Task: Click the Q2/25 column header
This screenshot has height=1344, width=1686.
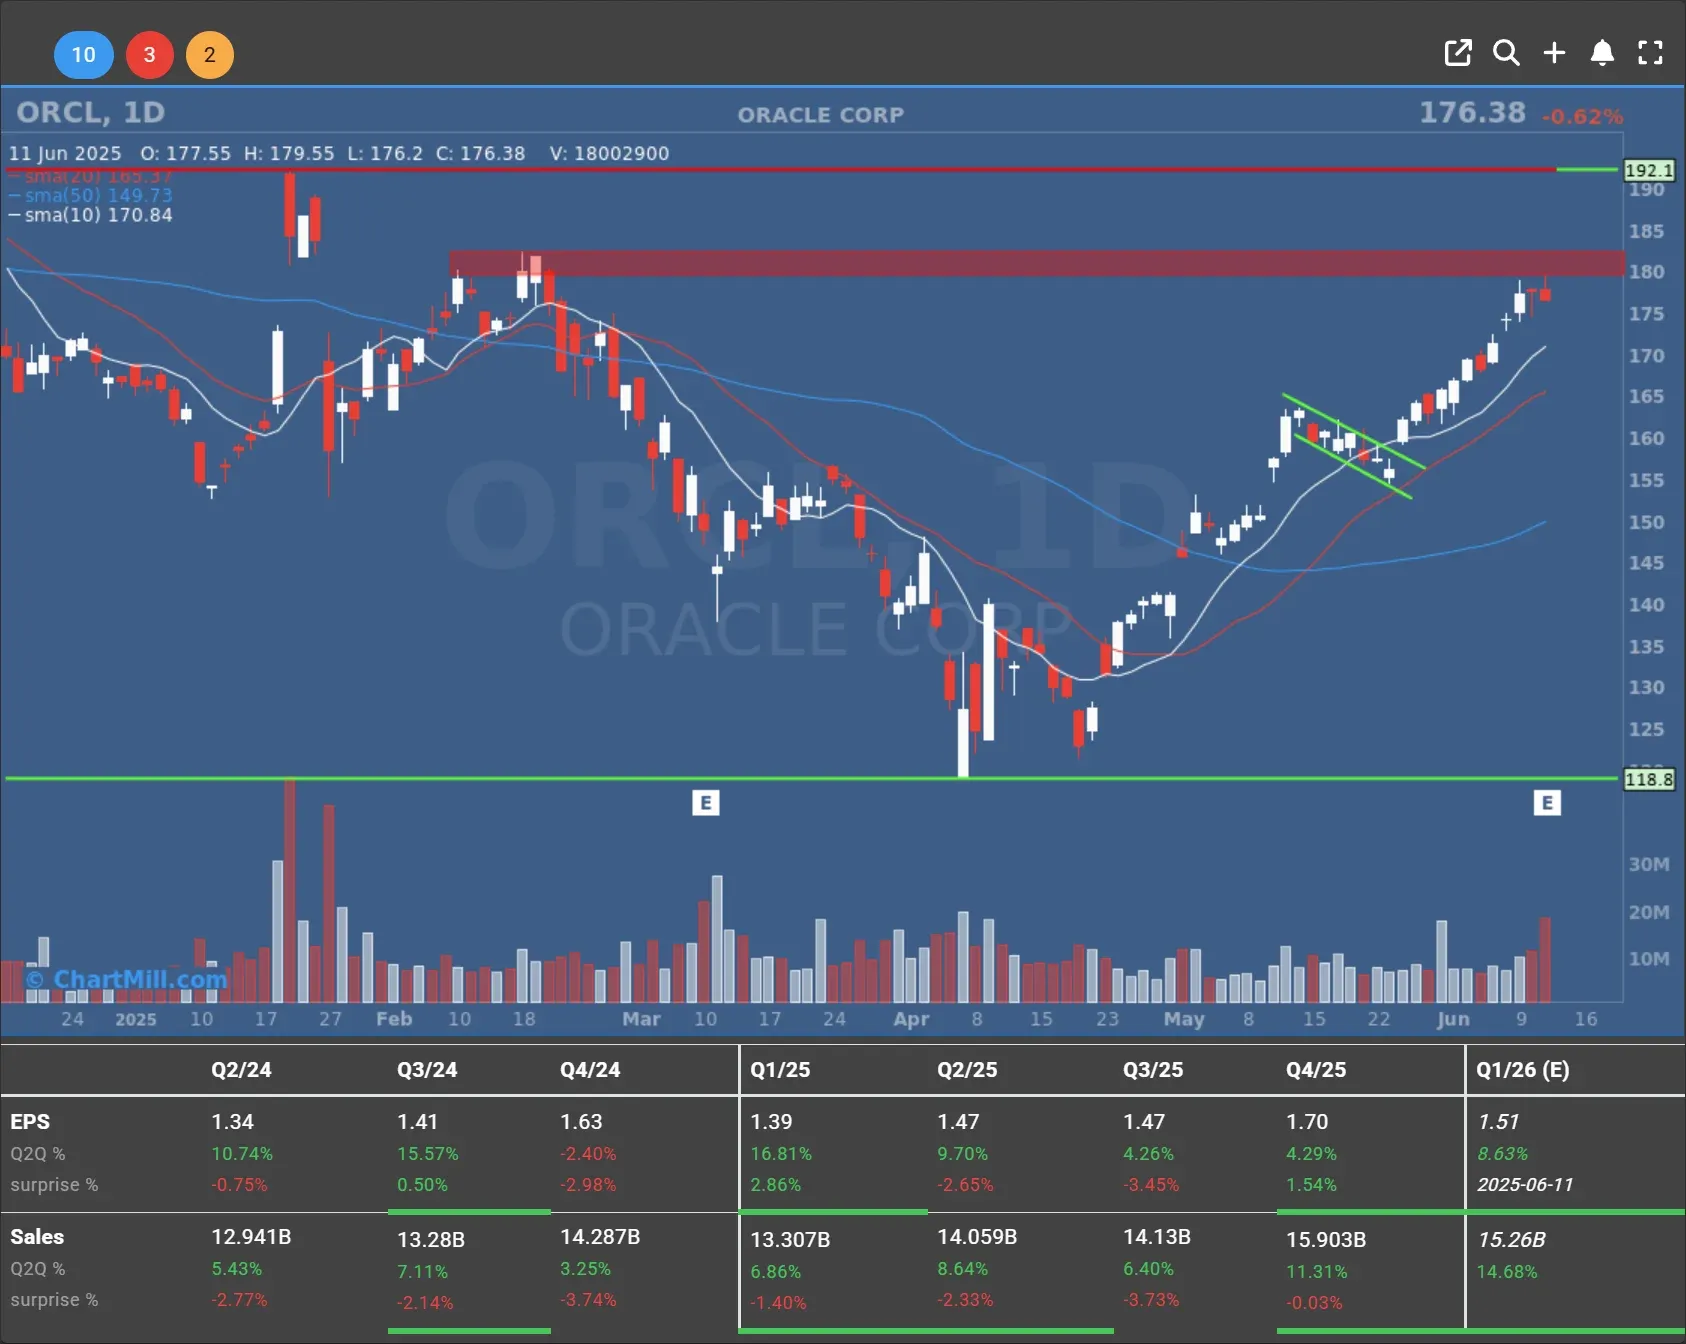Action: (x=967, y=1069)
